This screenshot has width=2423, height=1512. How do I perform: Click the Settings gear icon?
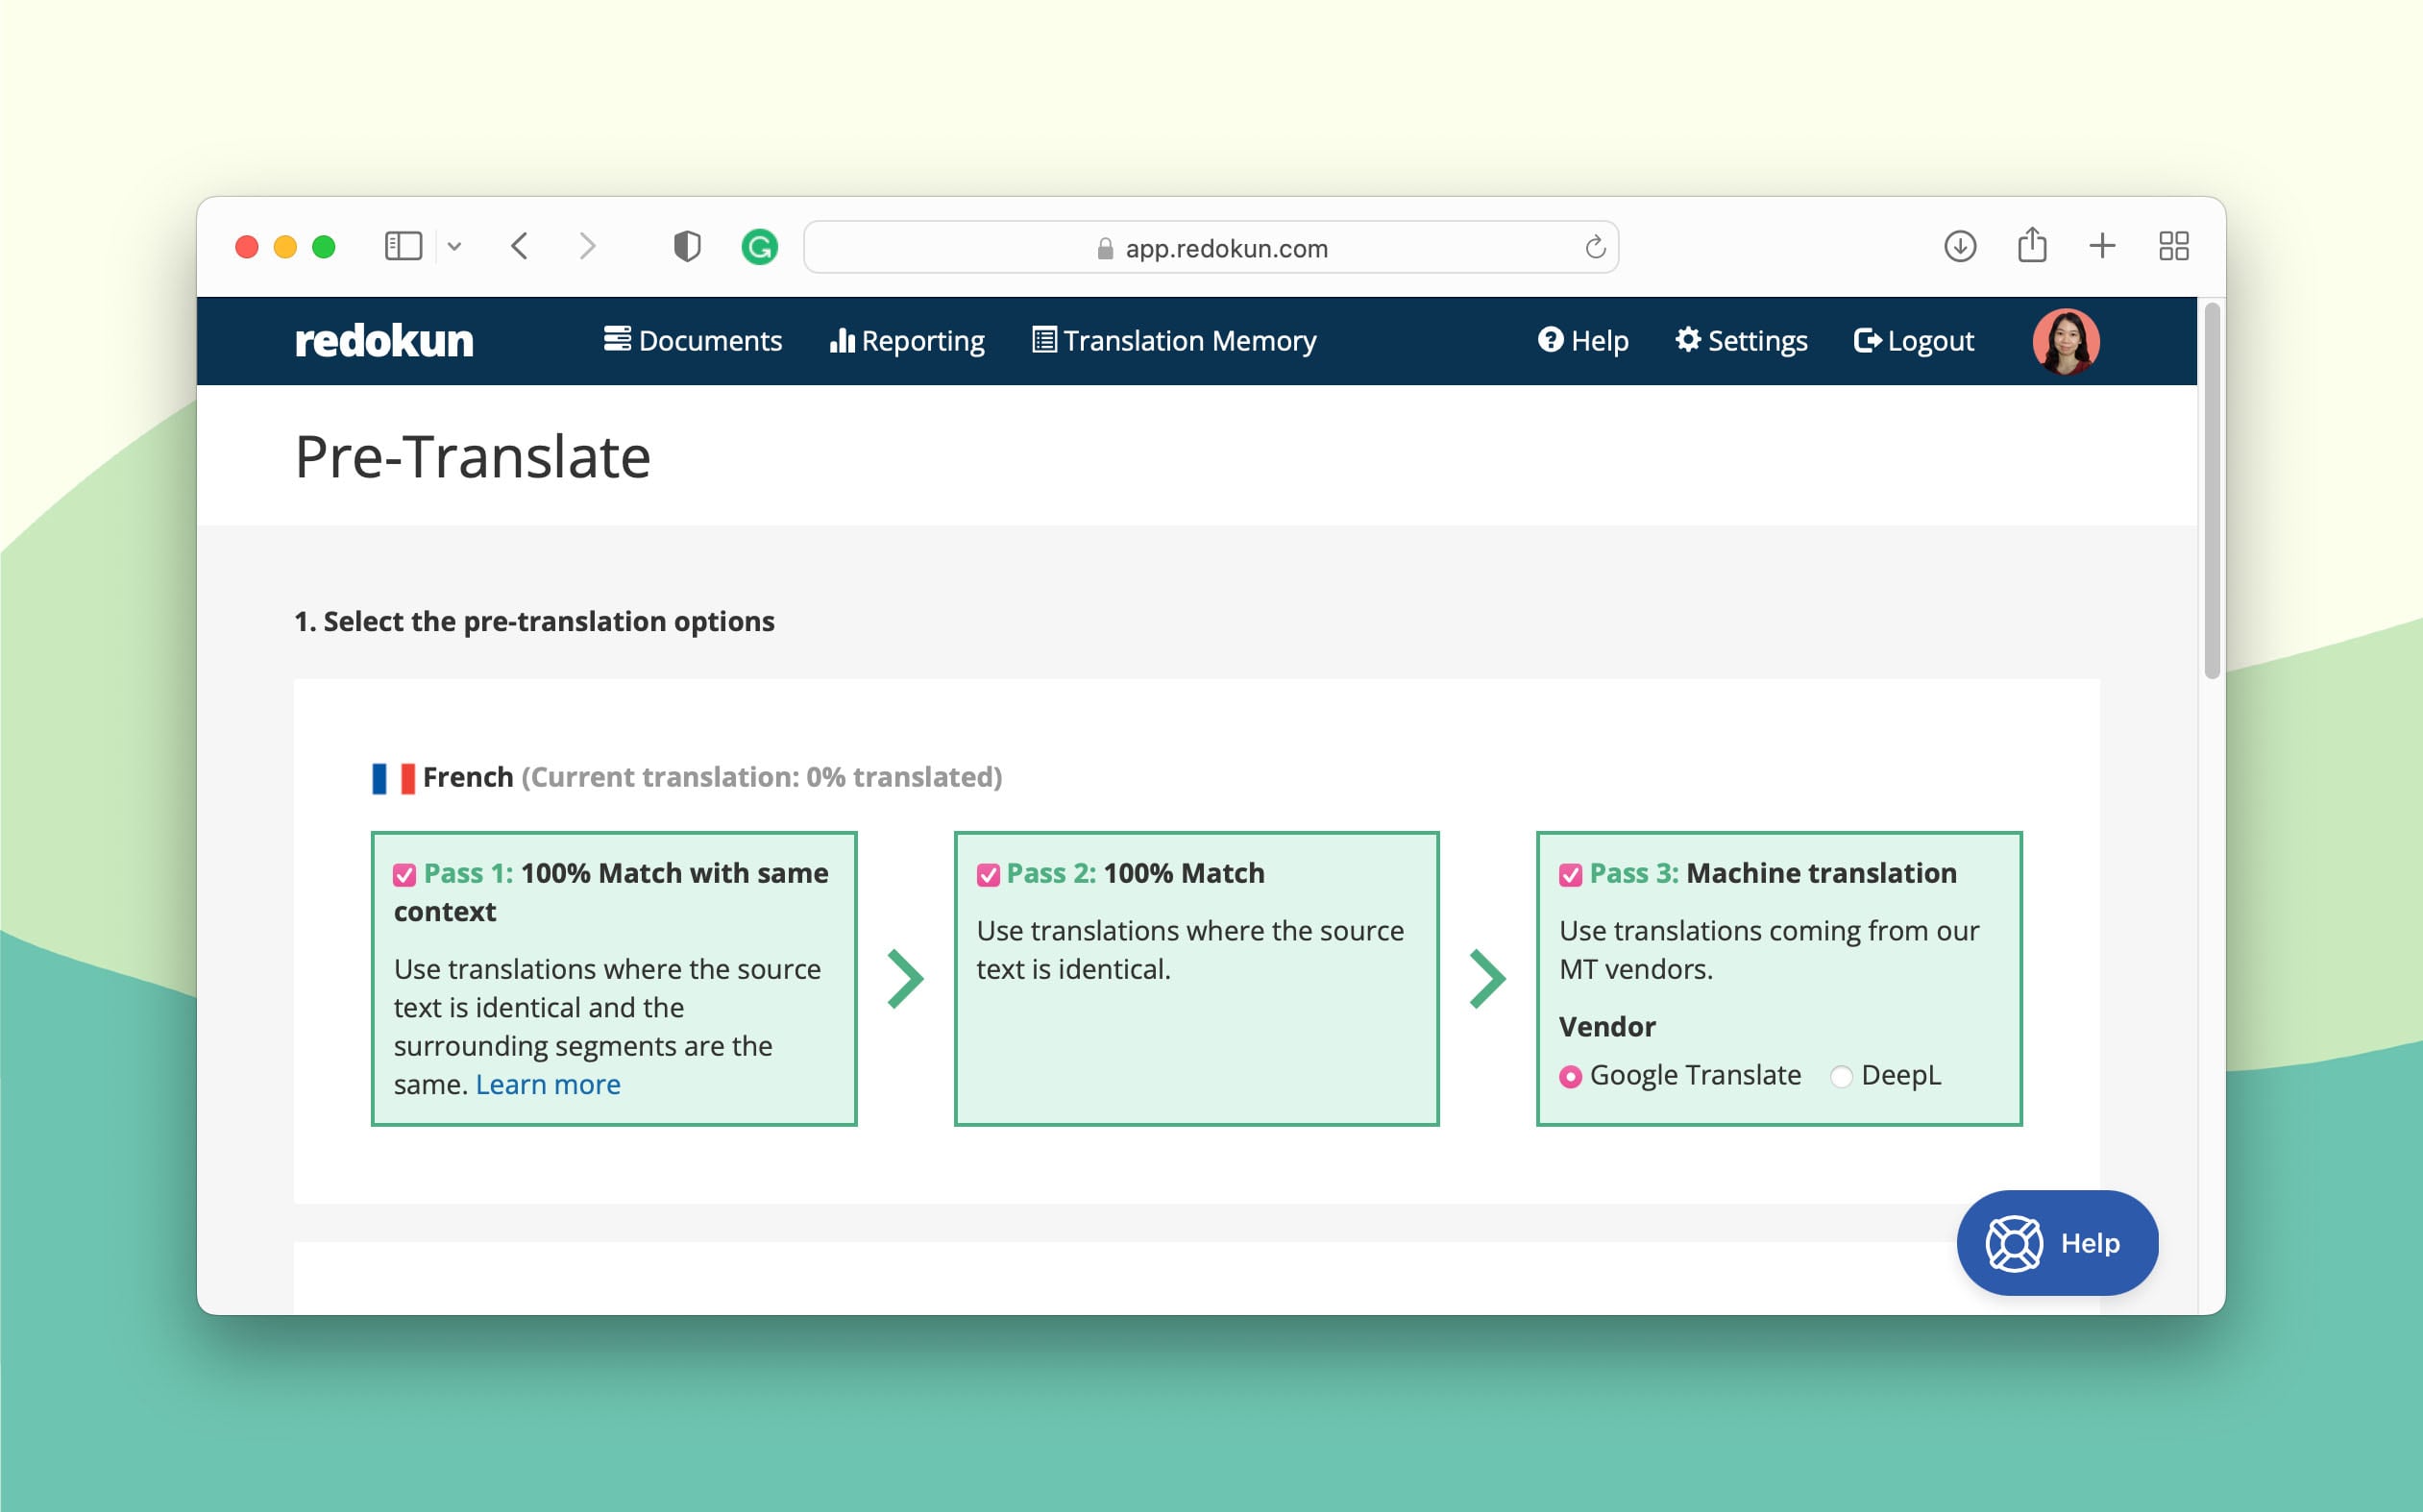[1684, 340]
